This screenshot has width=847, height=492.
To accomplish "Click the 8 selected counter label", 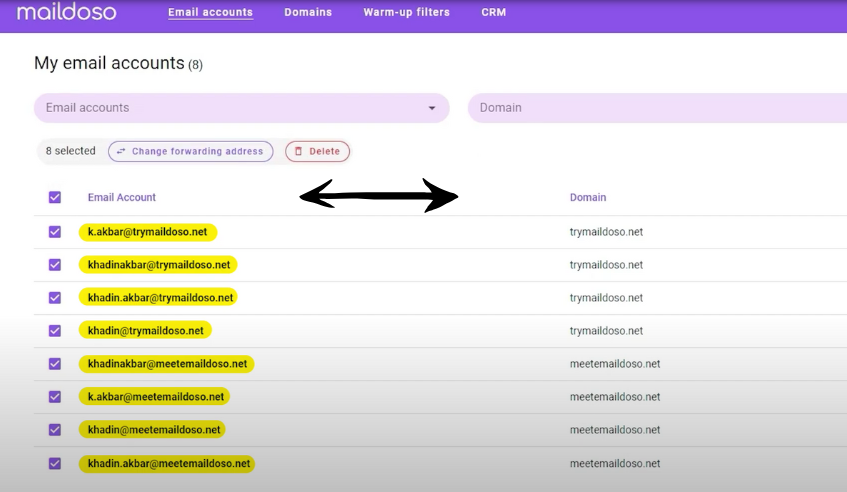I will (x=70, y=151).
